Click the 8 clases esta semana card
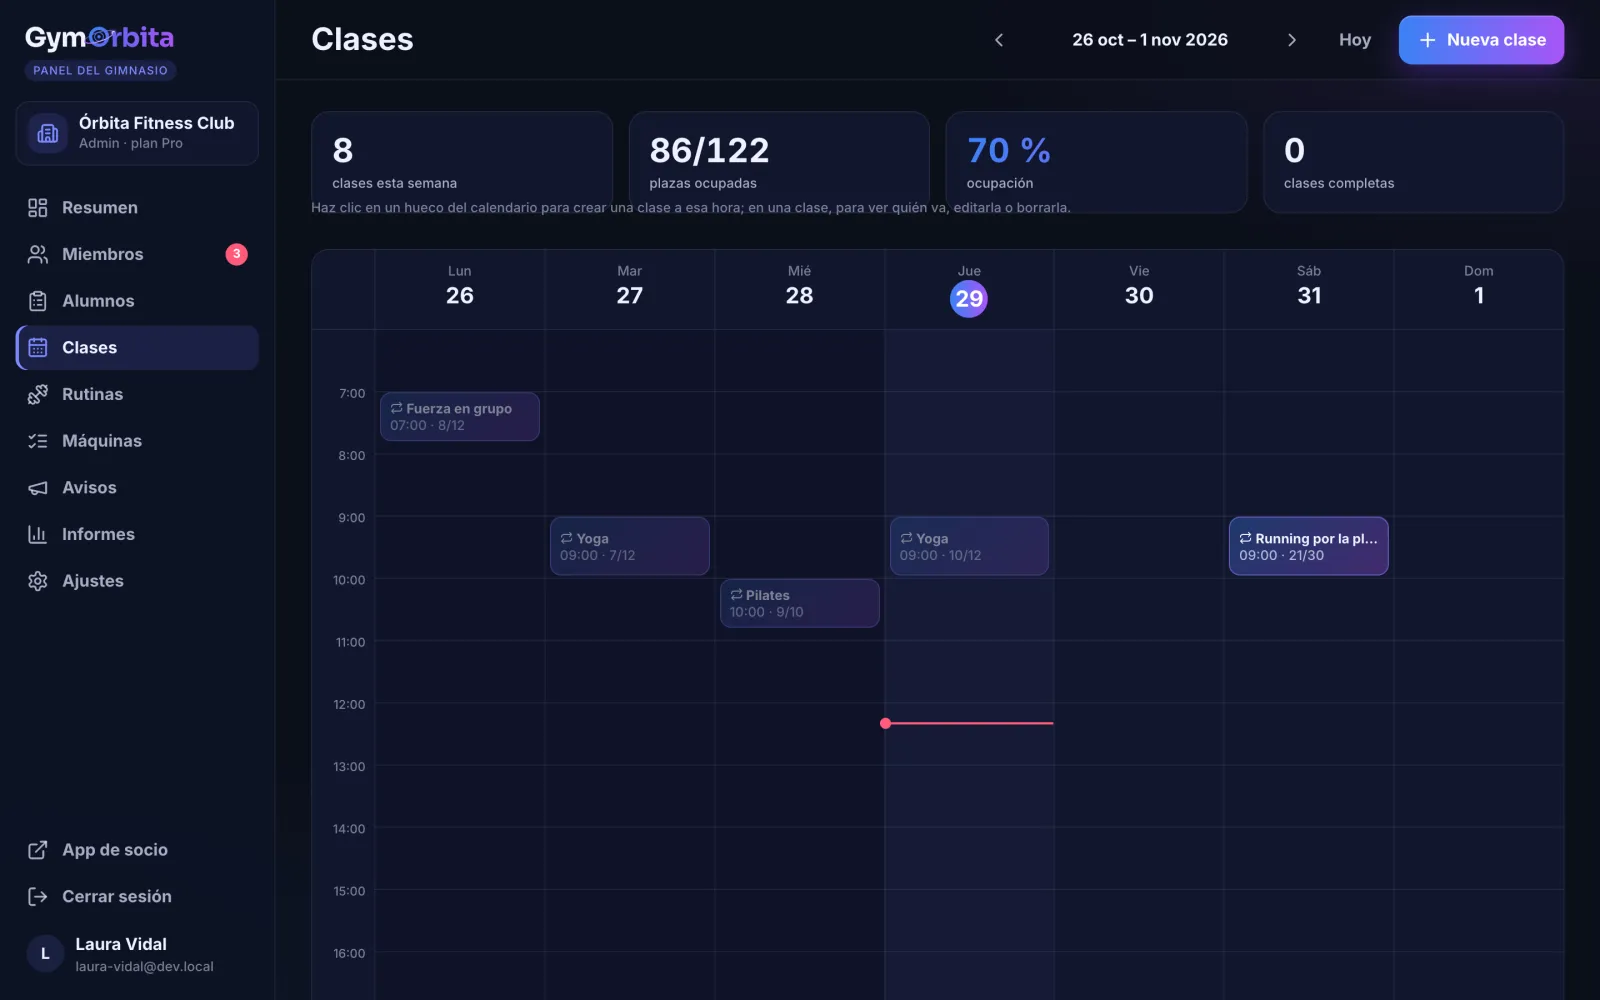The width and height of the screenshot is (1600, 1000). click(x=462, y=162)
